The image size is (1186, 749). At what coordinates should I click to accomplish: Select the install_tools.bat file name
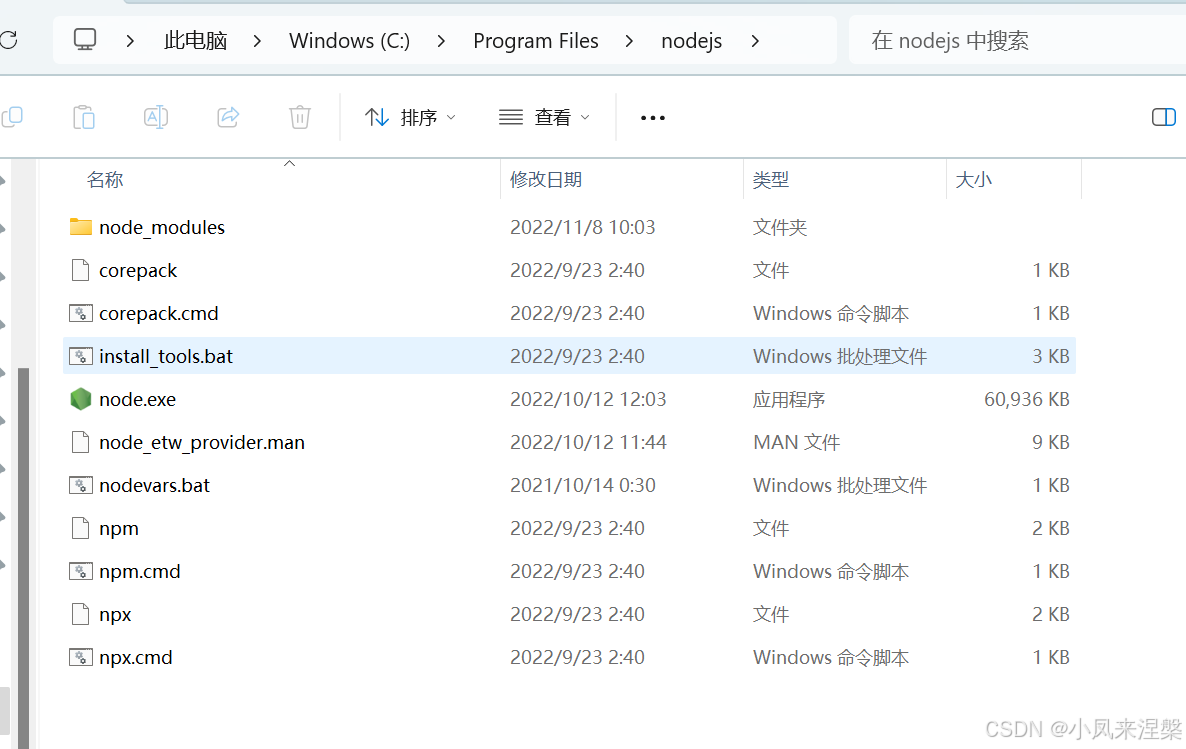coord(166,356)
